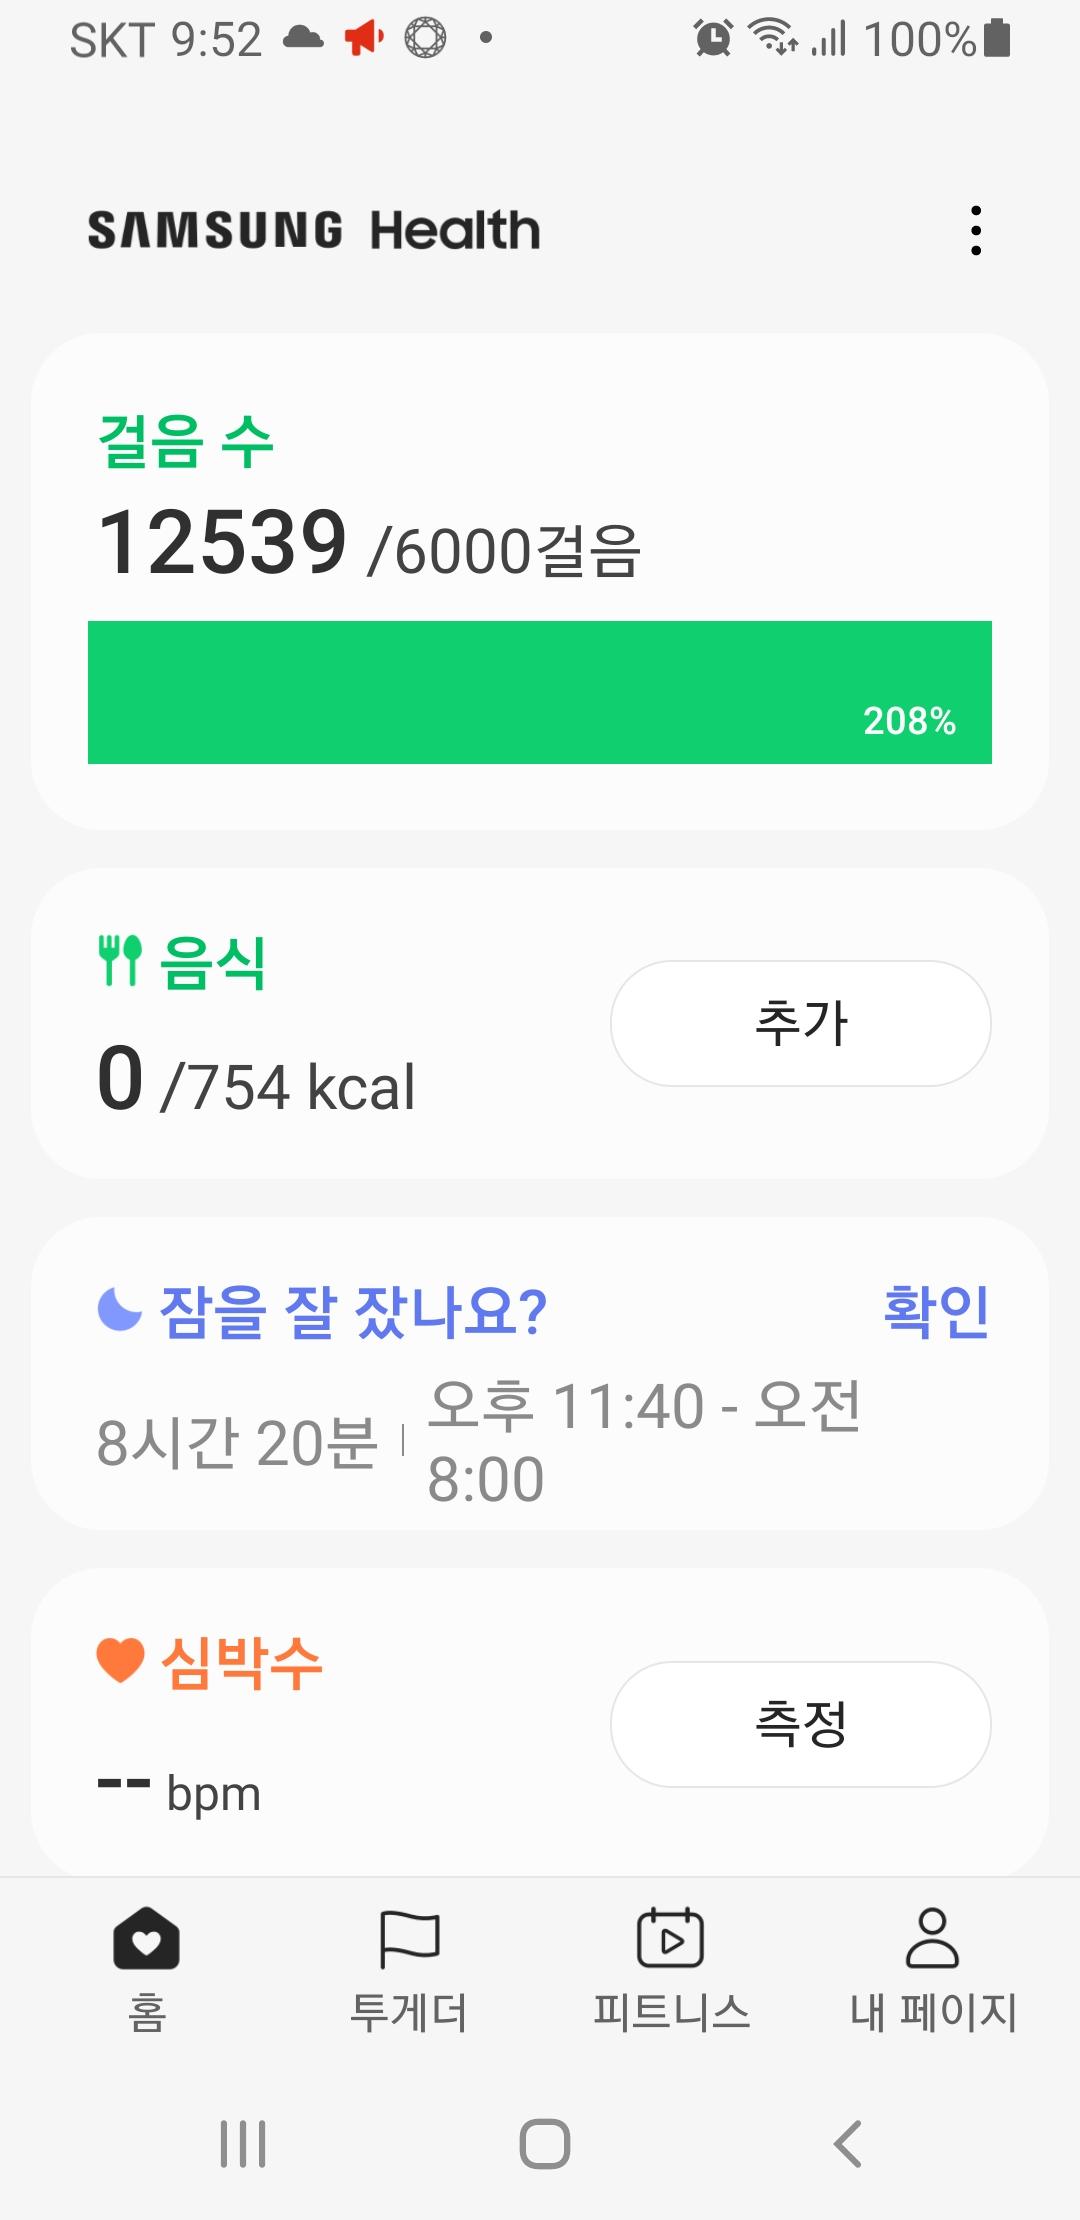Open the Together flag icon tab
The height and width of the screenshot is (2220, 1080).
point(409,1938)
